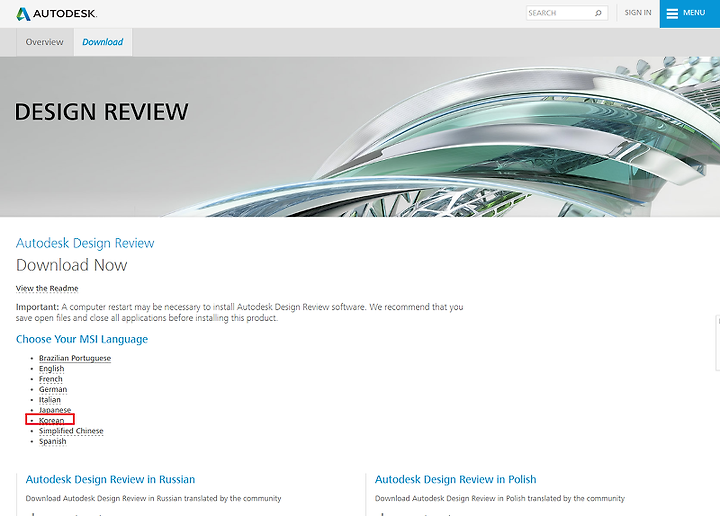Click the Choose Your MSI Language heading

pyautogui.click(x=82, y=339)
